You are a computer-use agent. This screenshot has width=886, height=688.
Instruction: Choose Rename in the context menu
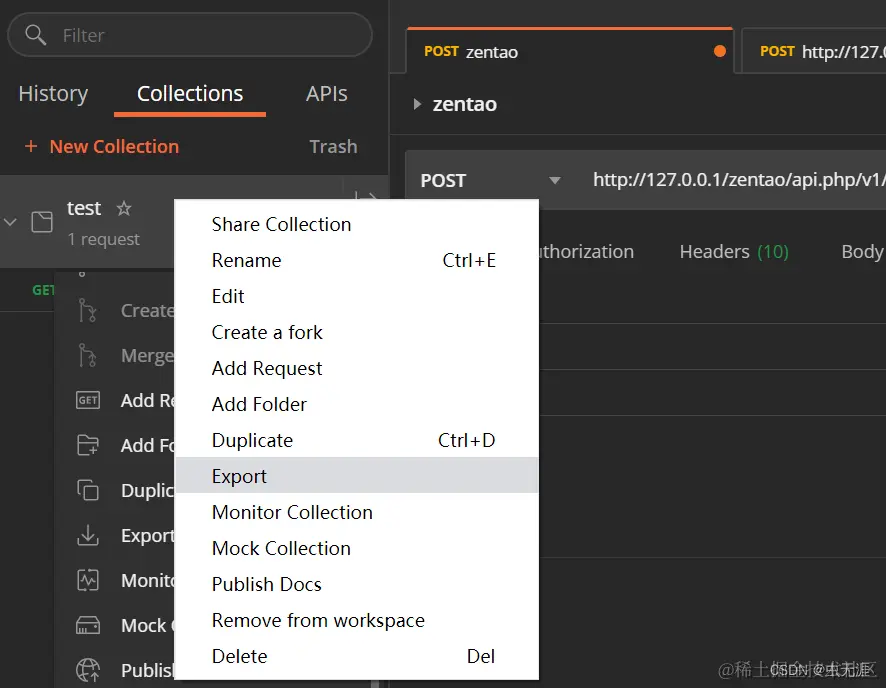[x=357, y=260]
